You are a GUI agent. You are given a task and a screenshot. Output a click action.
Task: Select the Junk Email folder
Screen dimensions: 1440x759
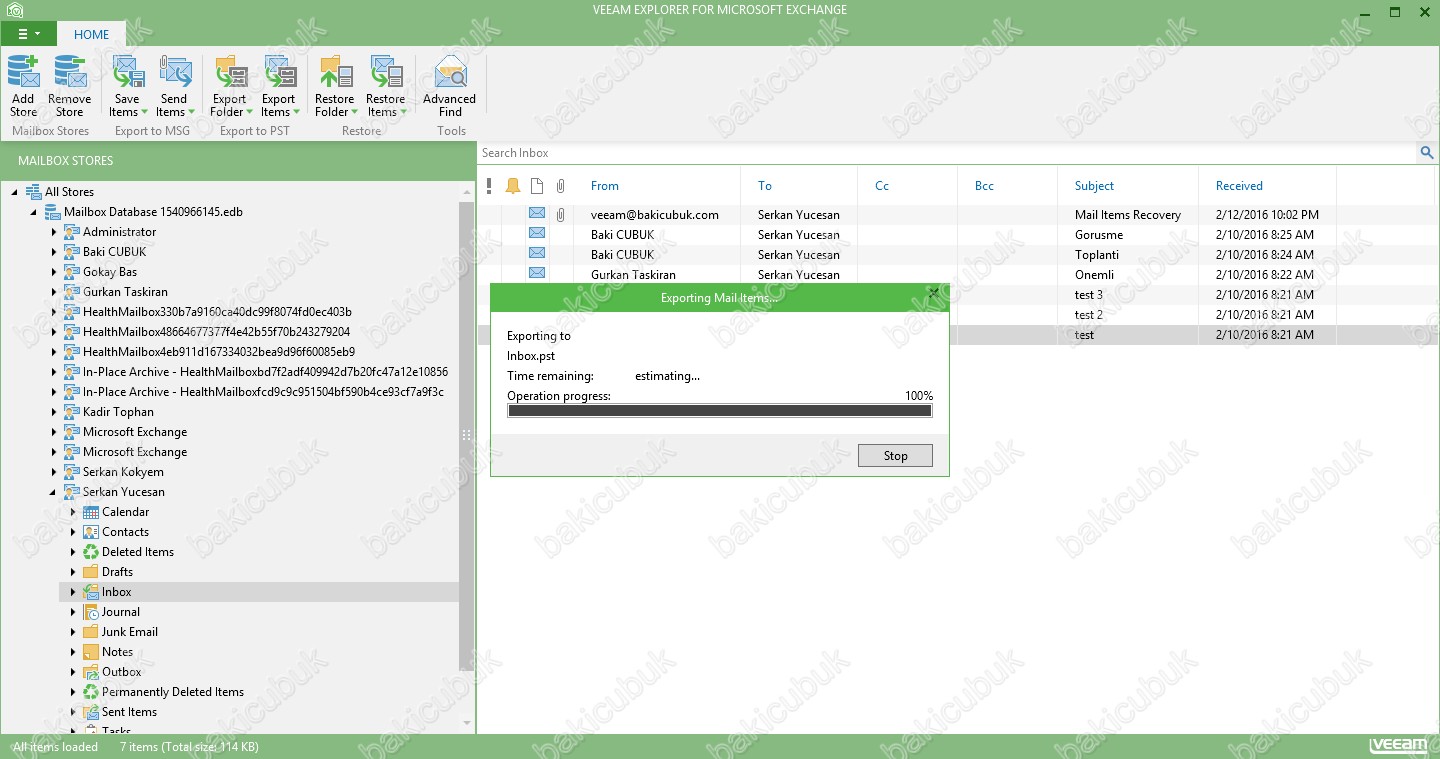coord(130,632)
